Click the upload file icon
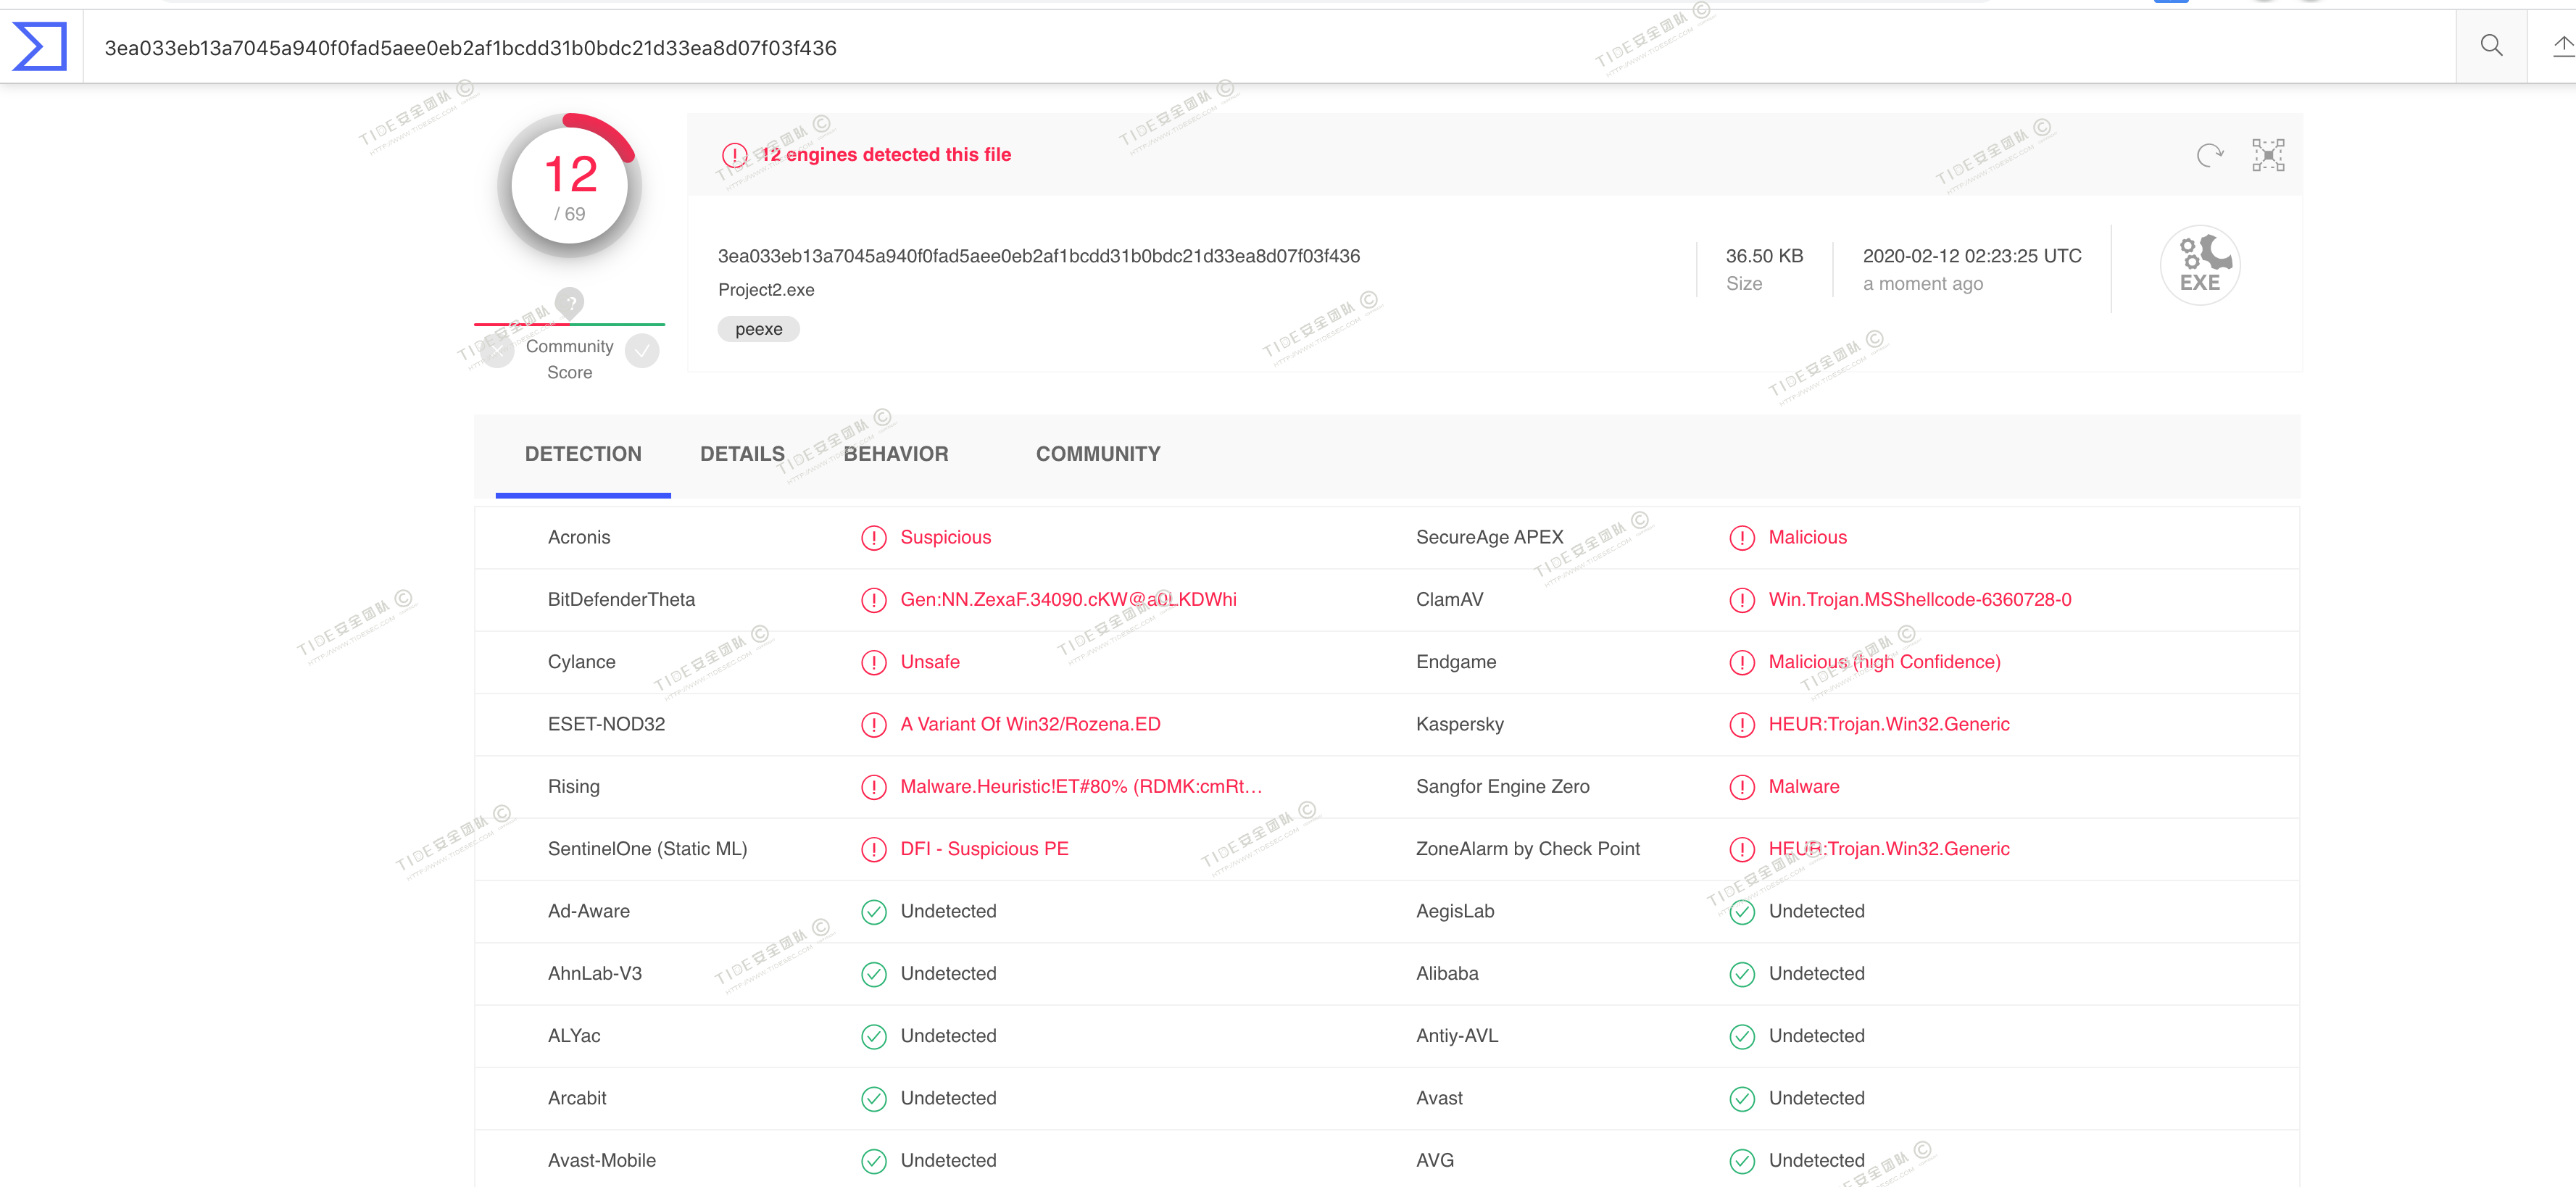This screenshot has width=2576, height=1187. 2562,46
